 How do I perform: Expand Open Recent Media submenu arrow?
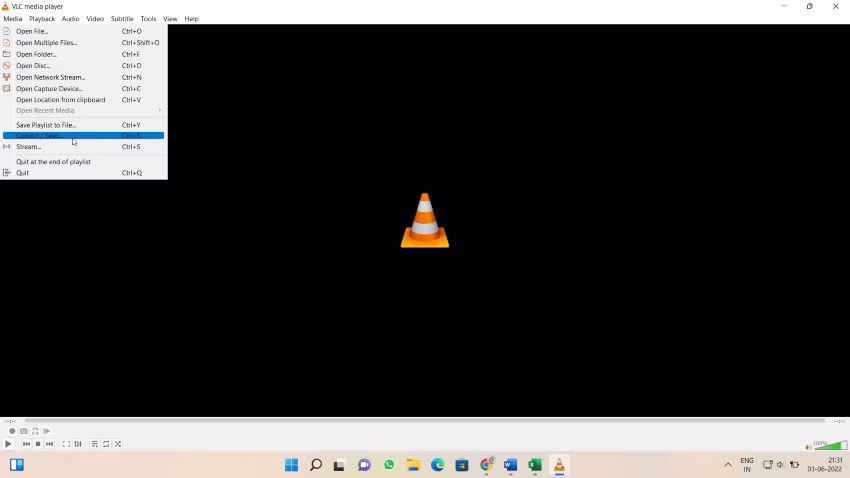[160, 111]
